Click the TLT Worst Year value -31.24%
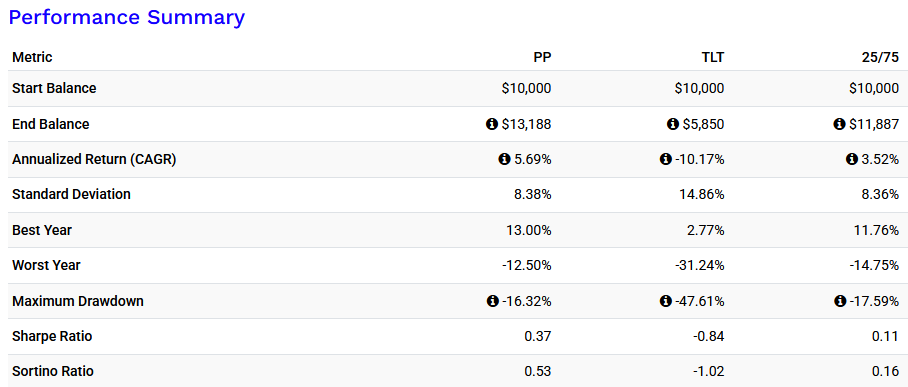 [x=699, y=265]
